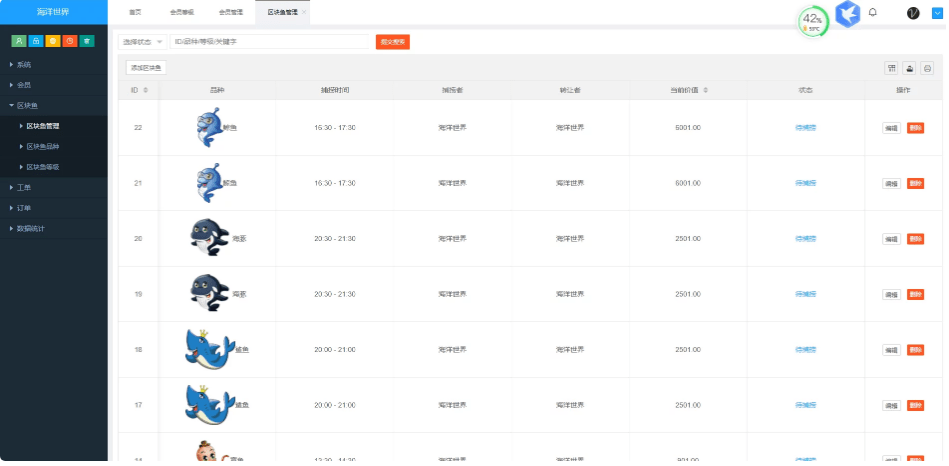
Task: Click the yellow round icon in sidebar
Action: [53, 41]
